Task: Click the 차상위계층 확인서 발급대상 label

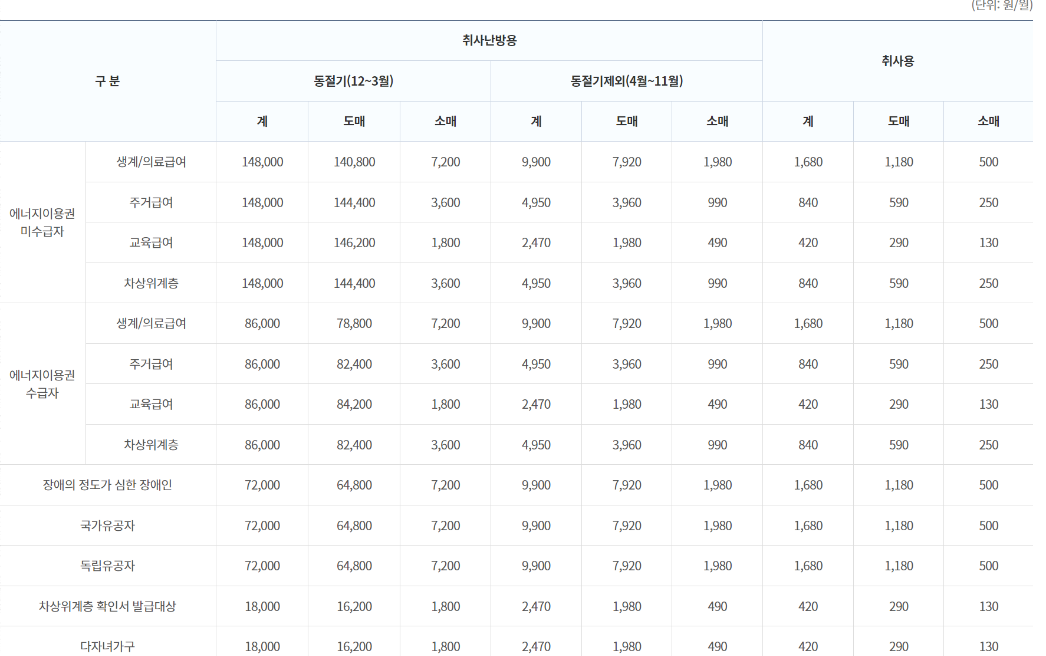Action: (x=109, y=605)
